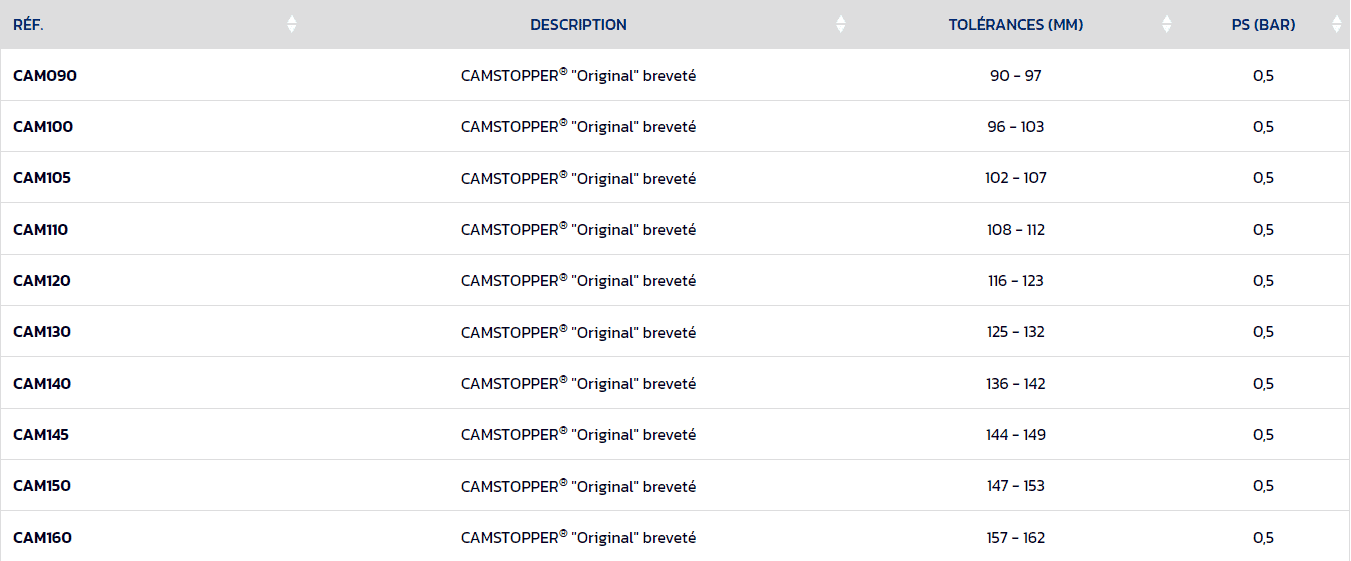Click the 157 - 162 tolerance value
Screen dimensions: 1351x561
point(1015,538)
